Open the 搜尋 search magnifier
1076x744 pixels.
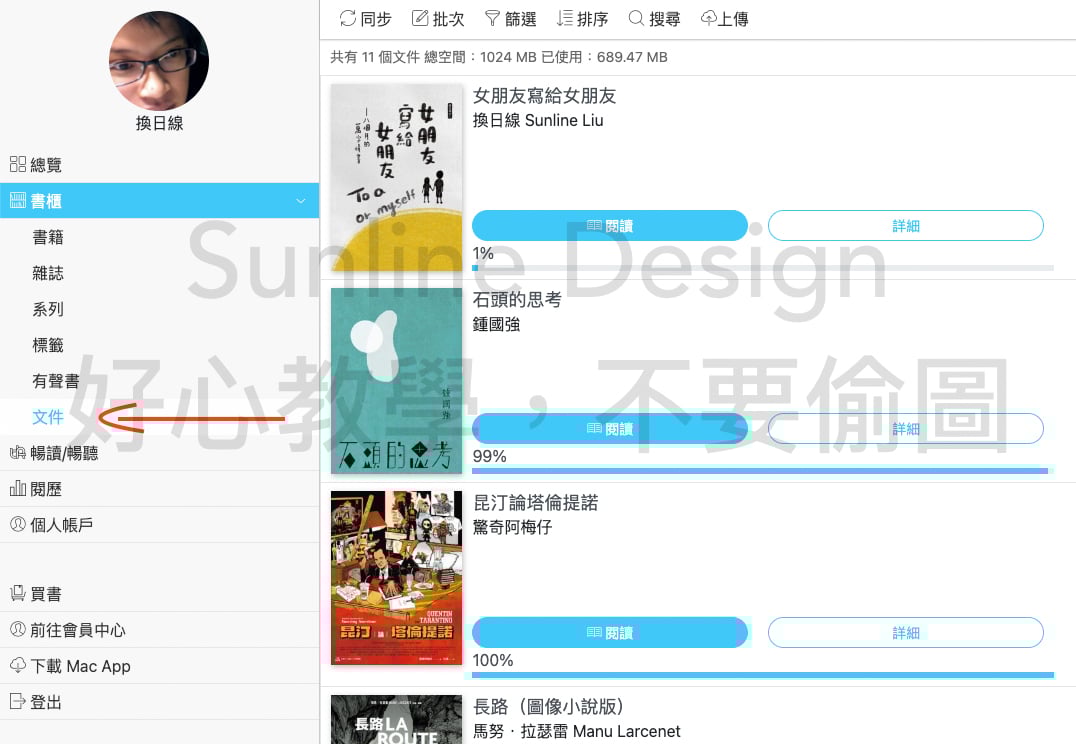pyautogui.click(x=636, y=19)
